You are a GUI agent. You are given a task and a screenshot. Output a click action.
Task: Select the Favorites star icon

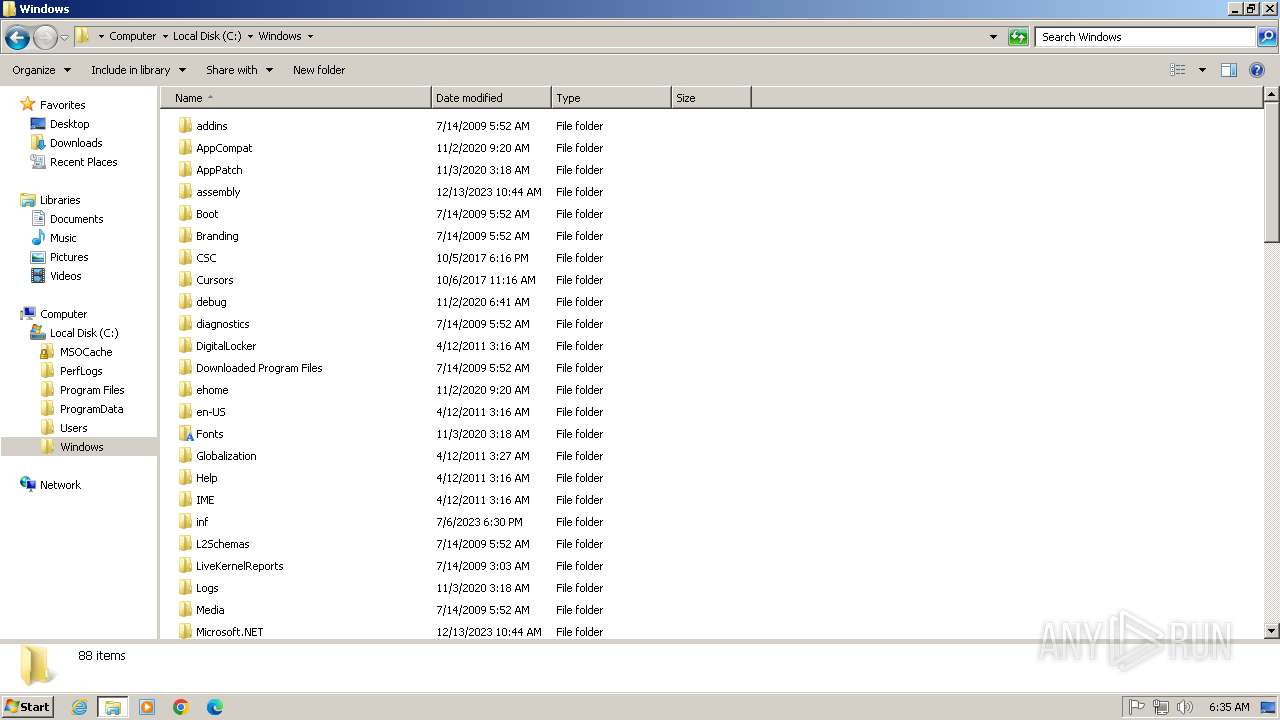coord(28,105)
